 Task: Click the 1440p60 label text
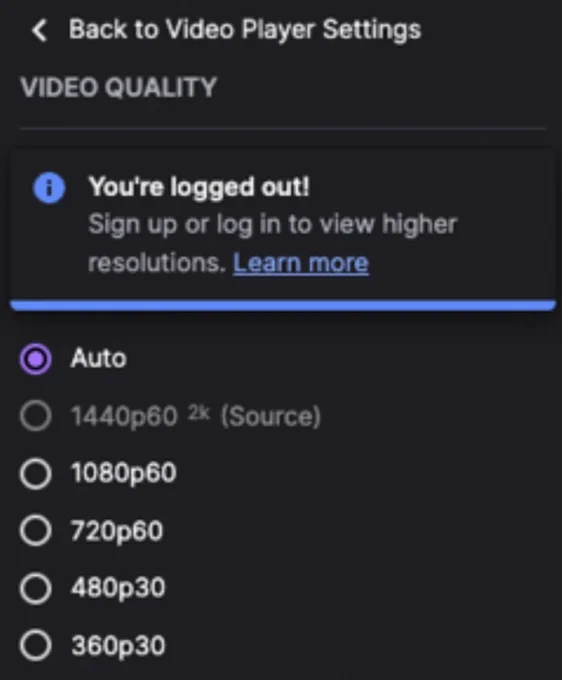(124, 416)
